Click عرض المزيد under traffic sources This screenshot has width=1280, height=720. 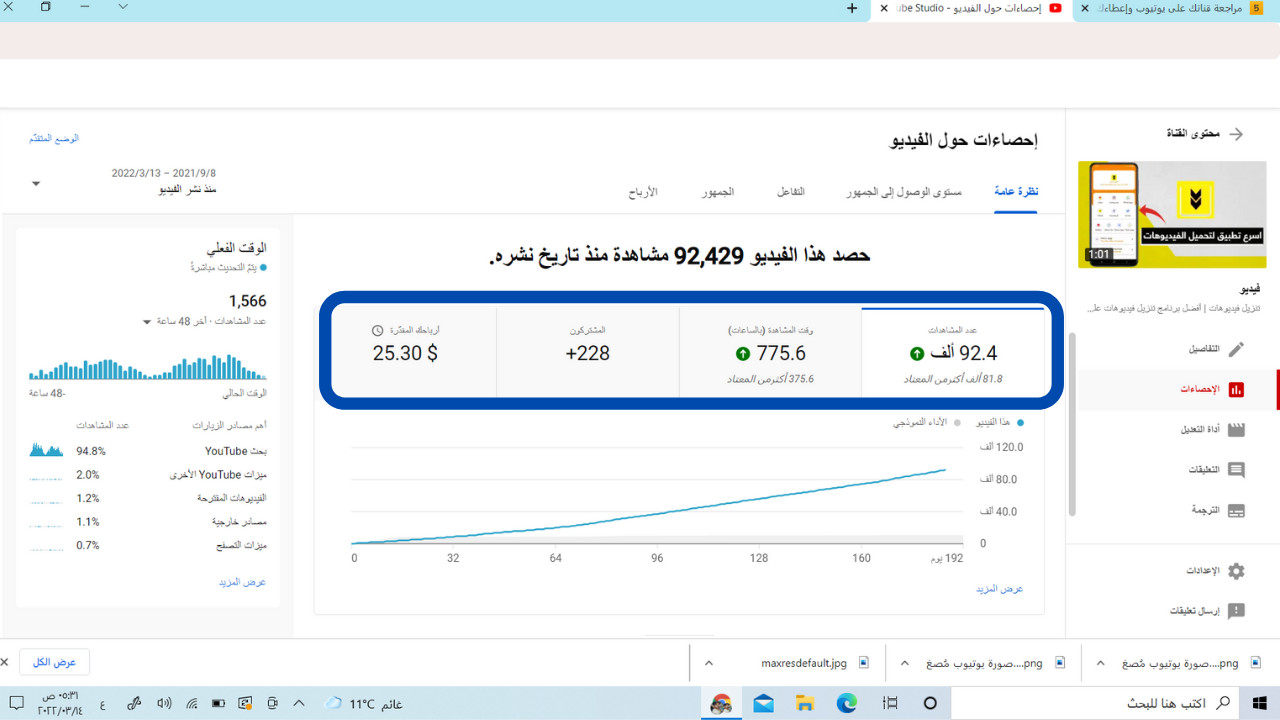click(x=242, y=581)
